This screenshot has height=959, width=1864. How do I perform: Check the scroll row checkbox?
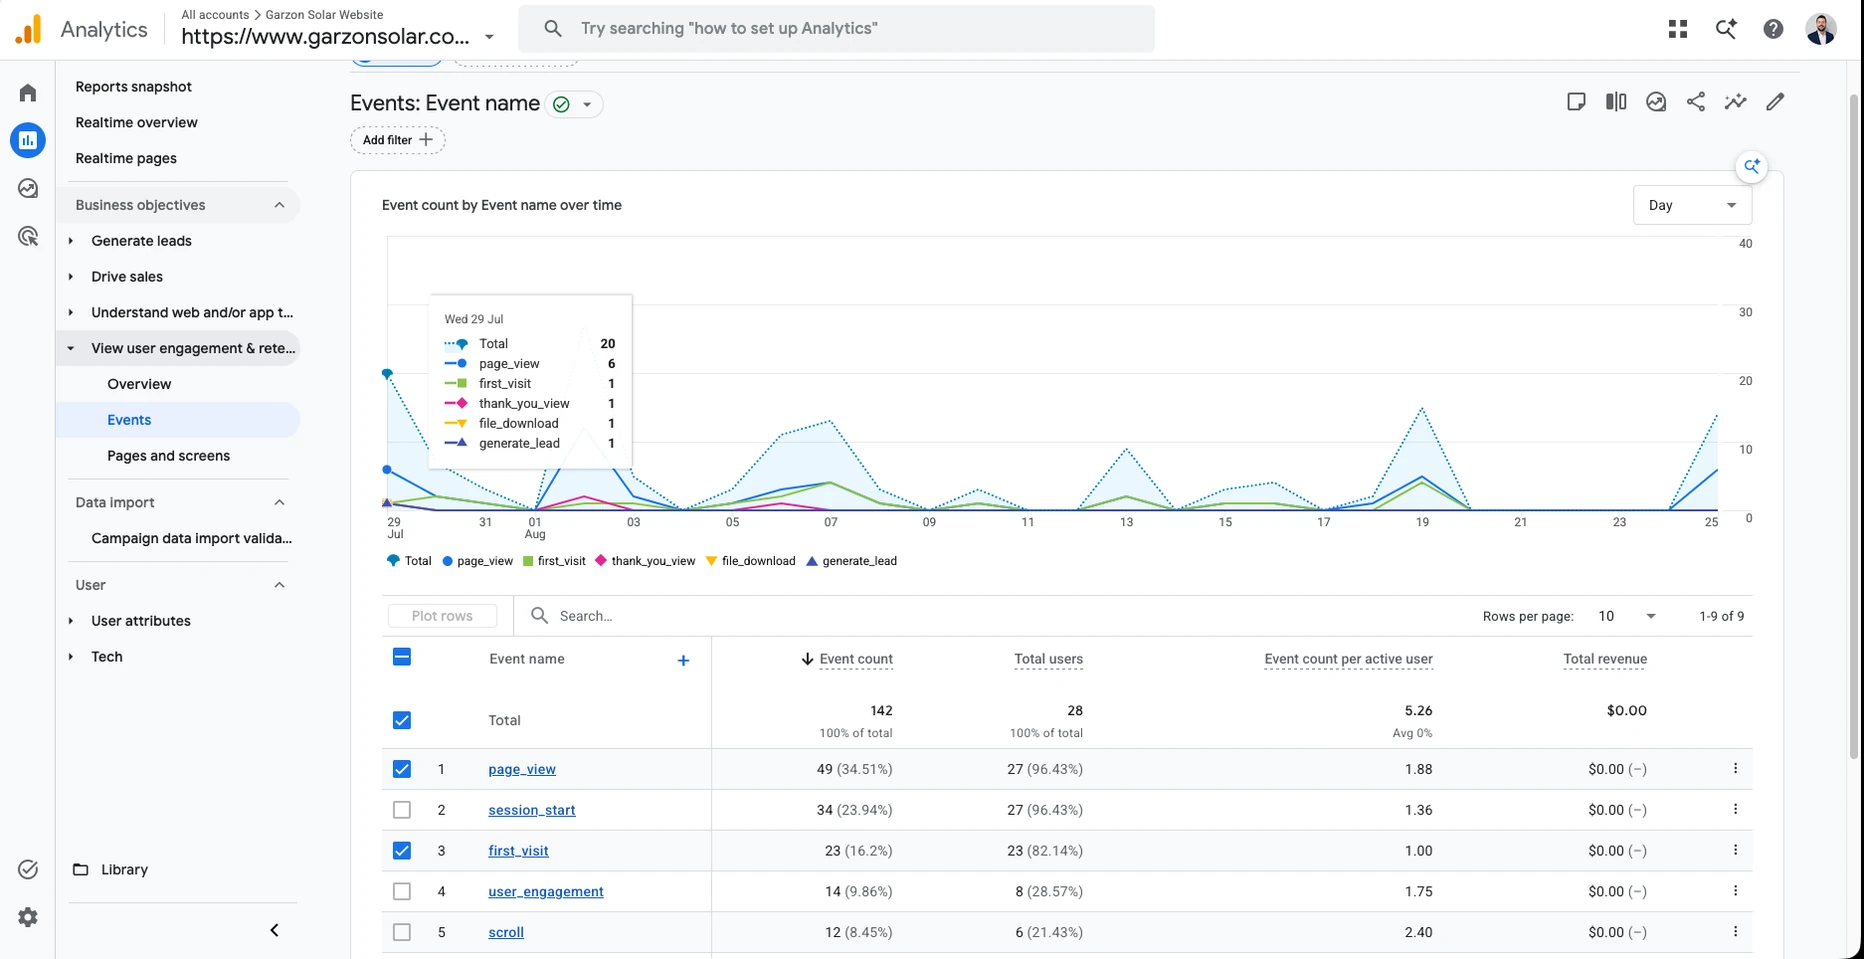[x=402, y=932]
